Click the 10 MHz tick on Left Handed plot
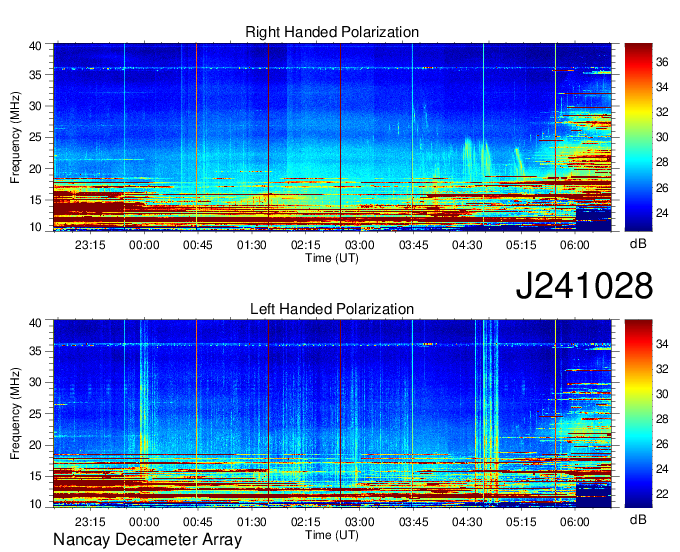The image size is (680, 552). (35, 503)
